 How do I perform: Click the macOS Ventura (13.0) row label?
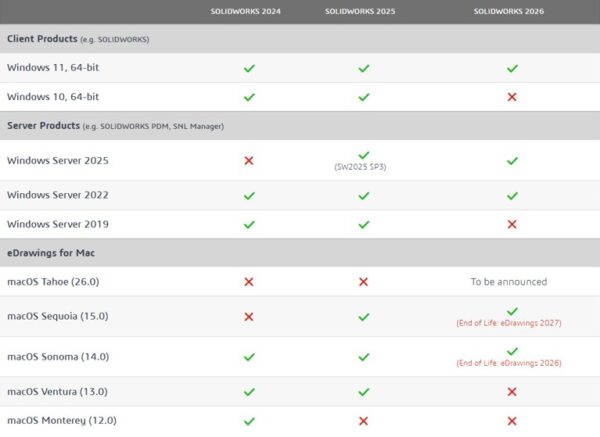pos(57,391)
